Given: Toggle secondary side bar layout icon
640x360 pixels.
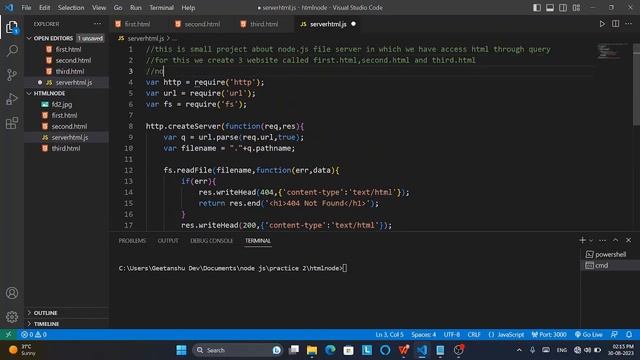Looking at the screenshot, I should pyautogui.click(x=563, y=8).
